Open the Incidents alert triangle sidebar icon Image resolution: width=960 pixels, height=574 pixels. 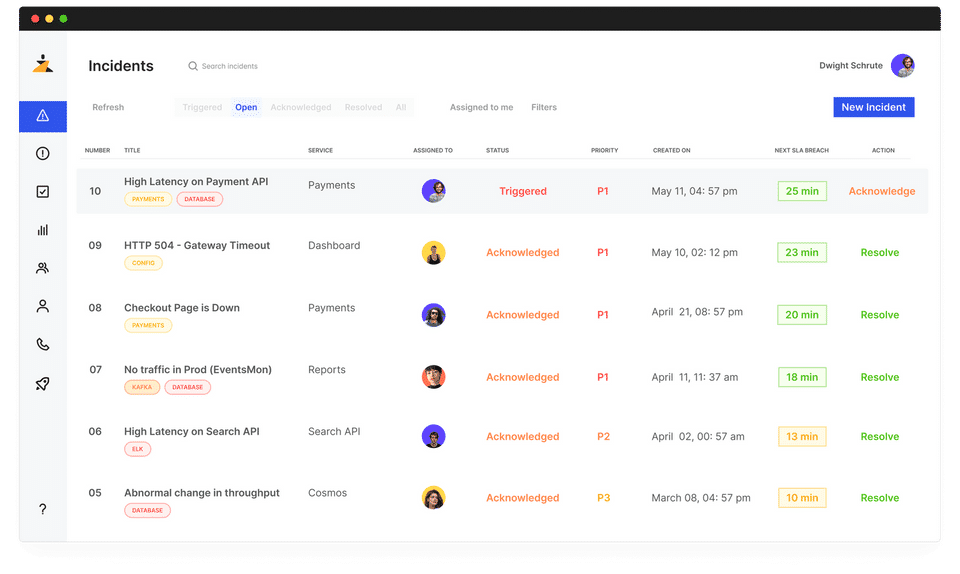tap(42, 116)
